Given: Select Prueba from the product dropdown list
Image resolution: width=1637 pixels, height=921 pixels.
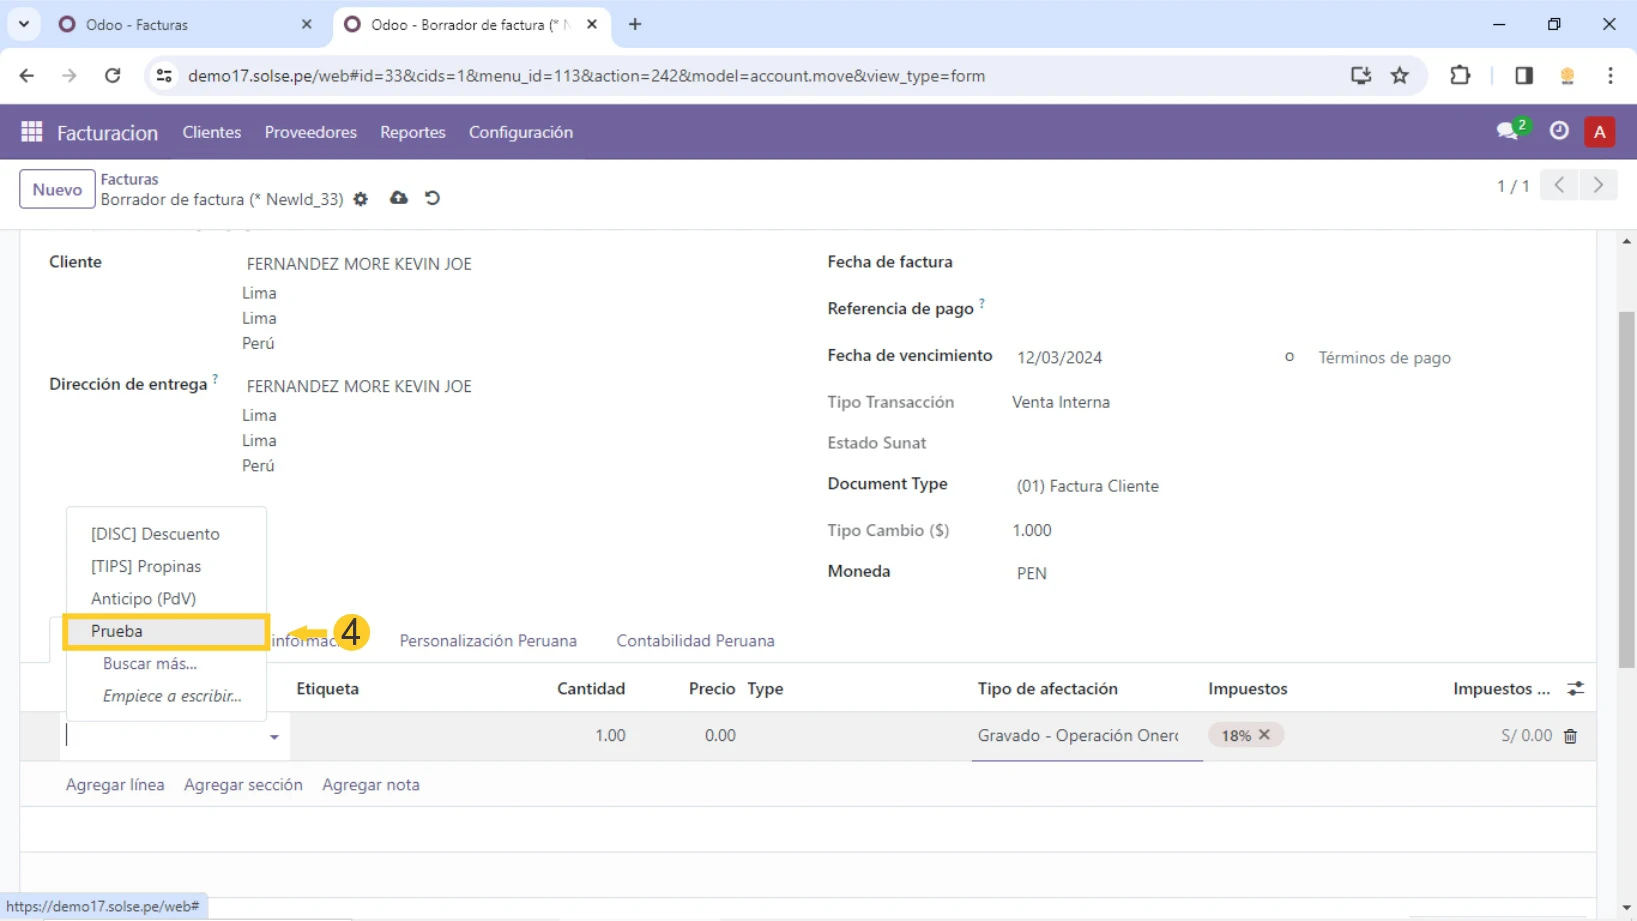Looking at the screenshot, I should point(117,631).
